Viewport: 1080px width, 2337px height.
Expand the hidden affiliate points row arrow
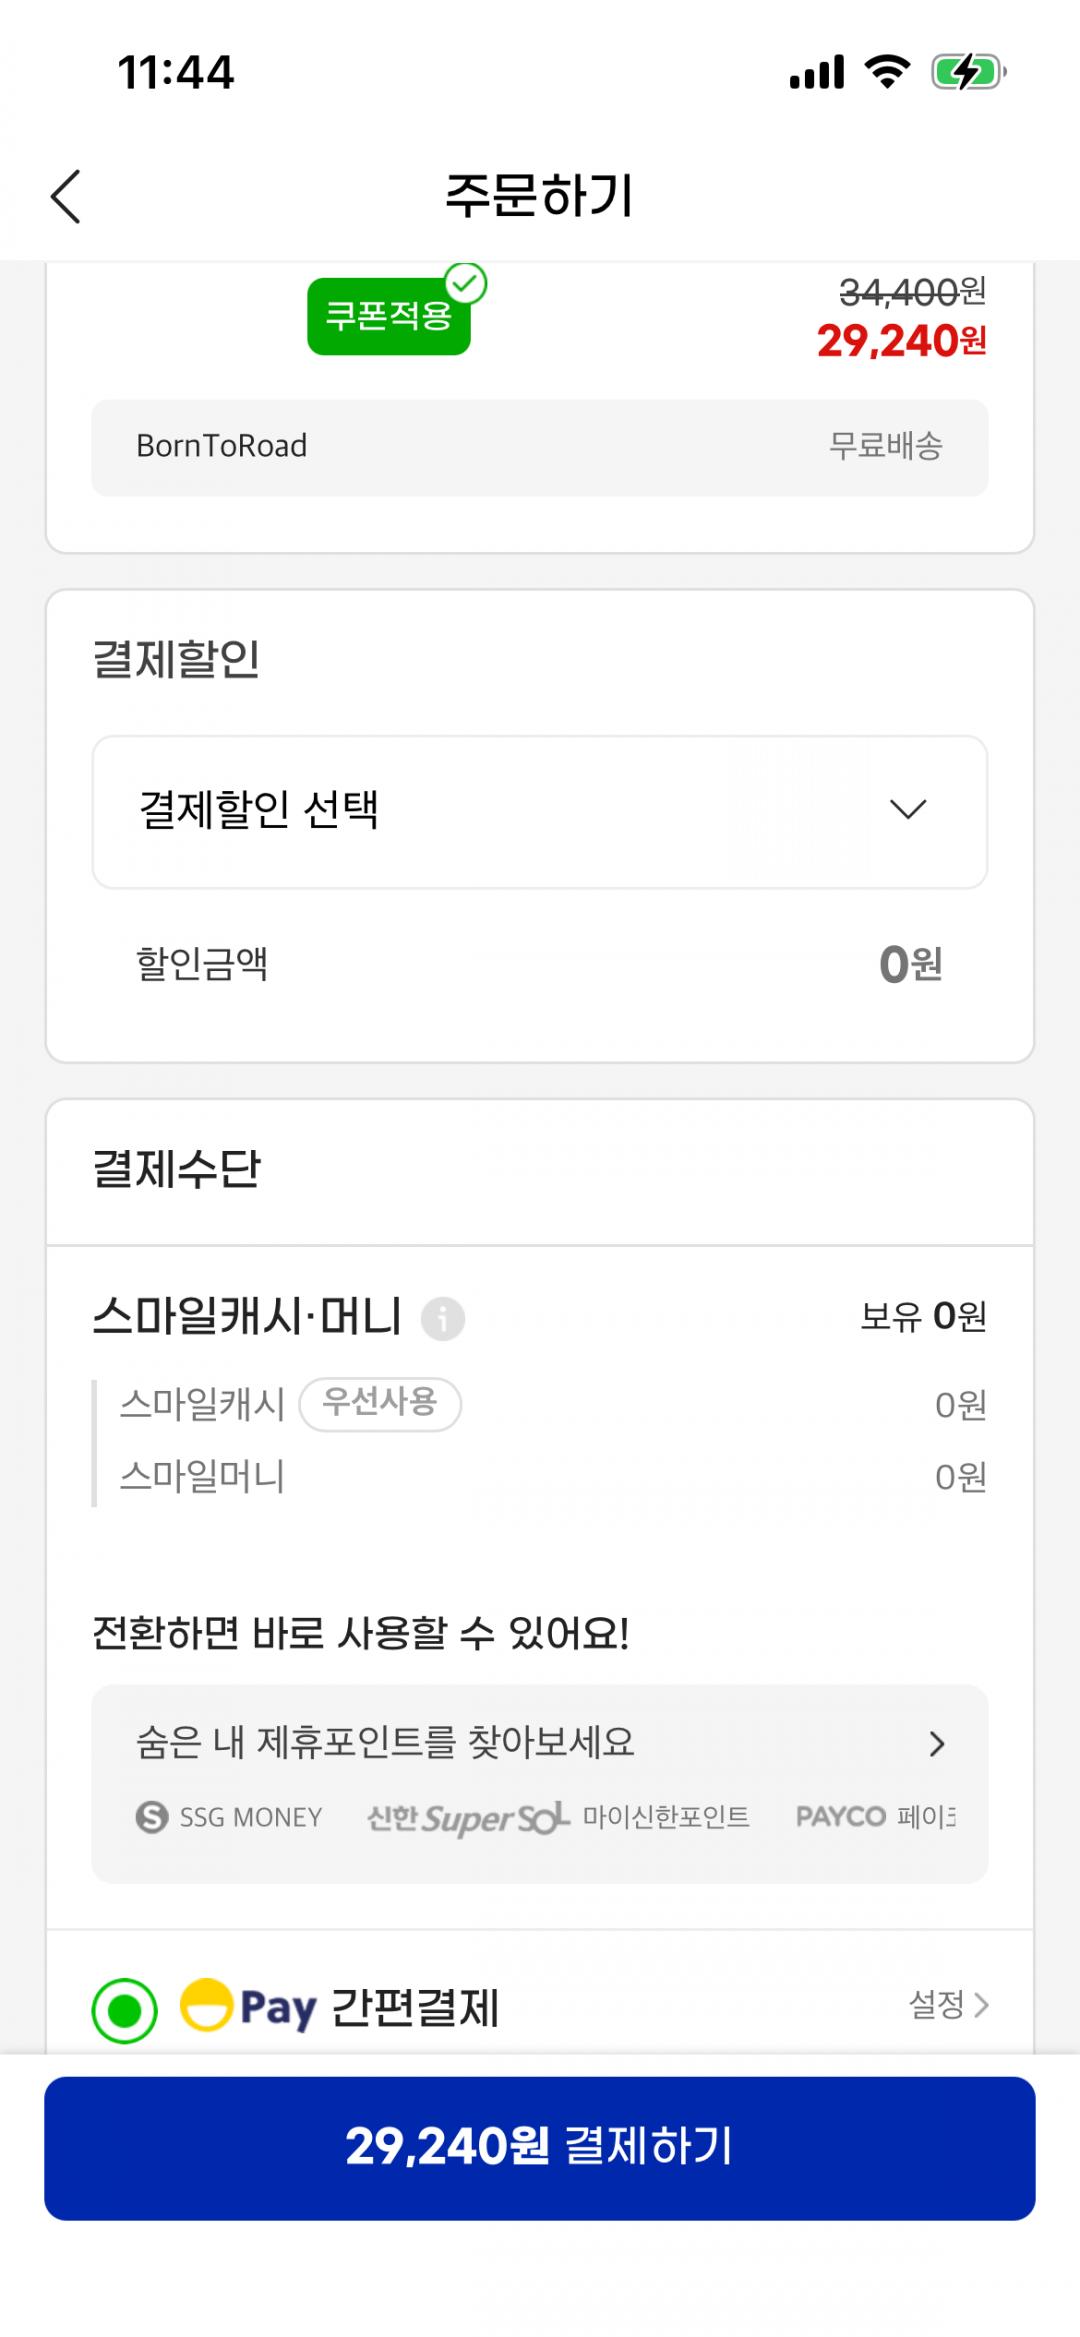click(936, 1744)
